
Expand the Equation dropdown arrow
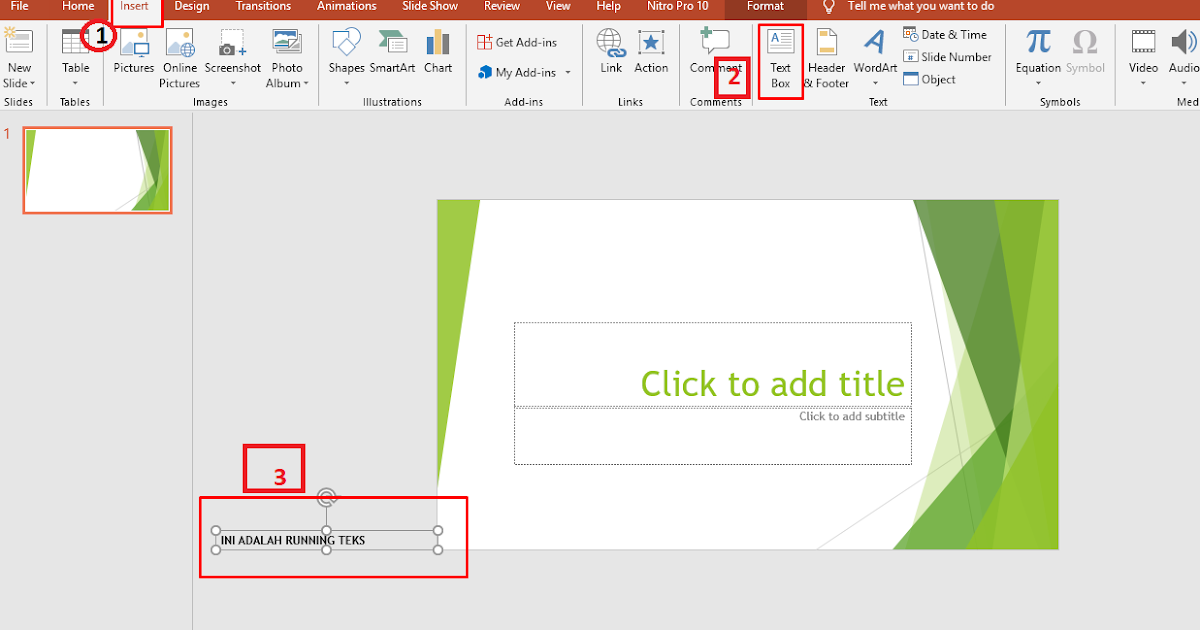coord(1038,84)
